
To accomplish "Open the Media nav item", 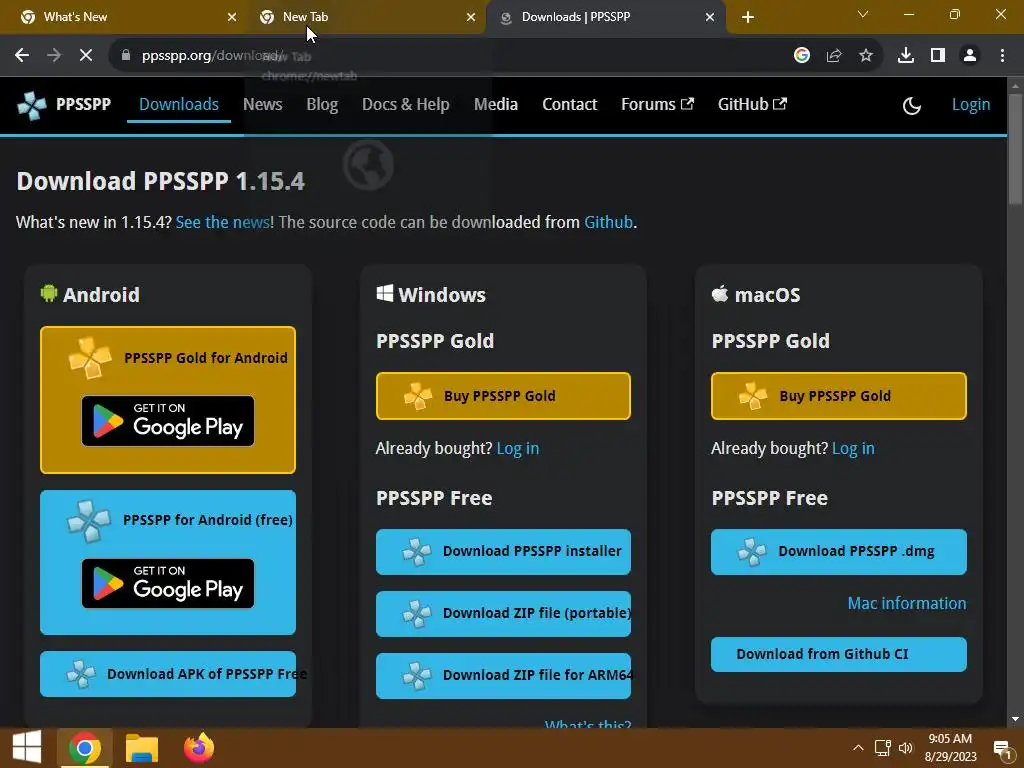I will [496, 104].
